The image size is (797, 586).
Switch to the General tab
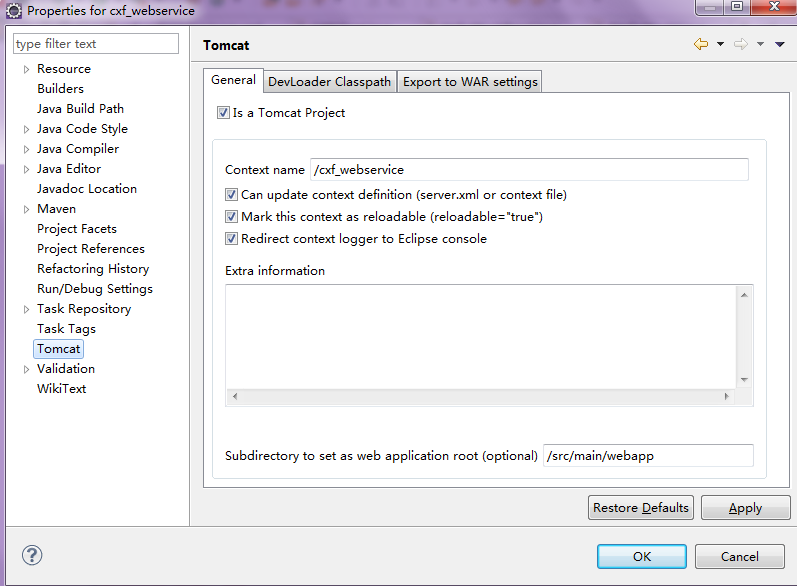233,80
